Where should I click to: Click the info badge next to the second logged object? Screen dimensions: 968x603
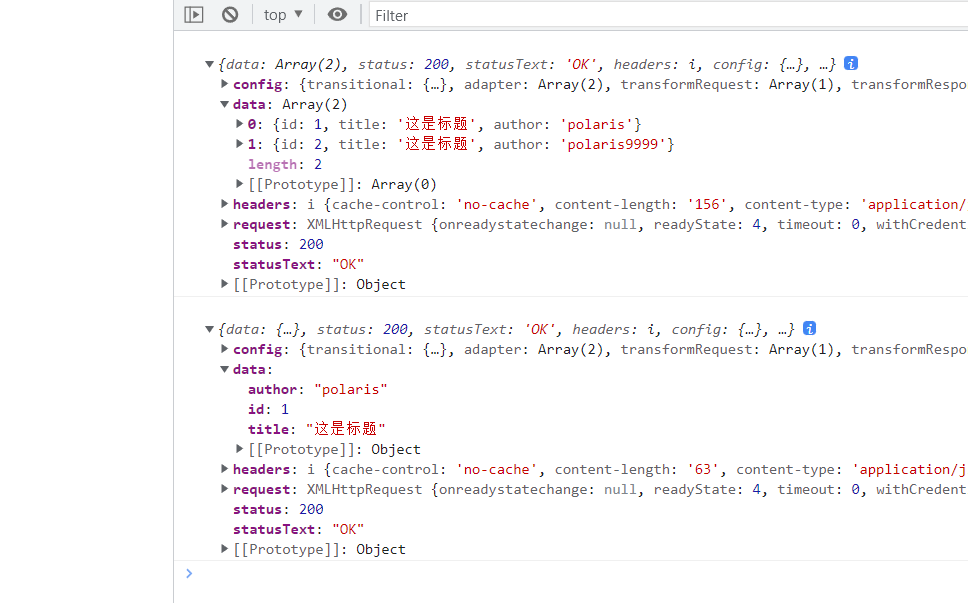point(809,328)
